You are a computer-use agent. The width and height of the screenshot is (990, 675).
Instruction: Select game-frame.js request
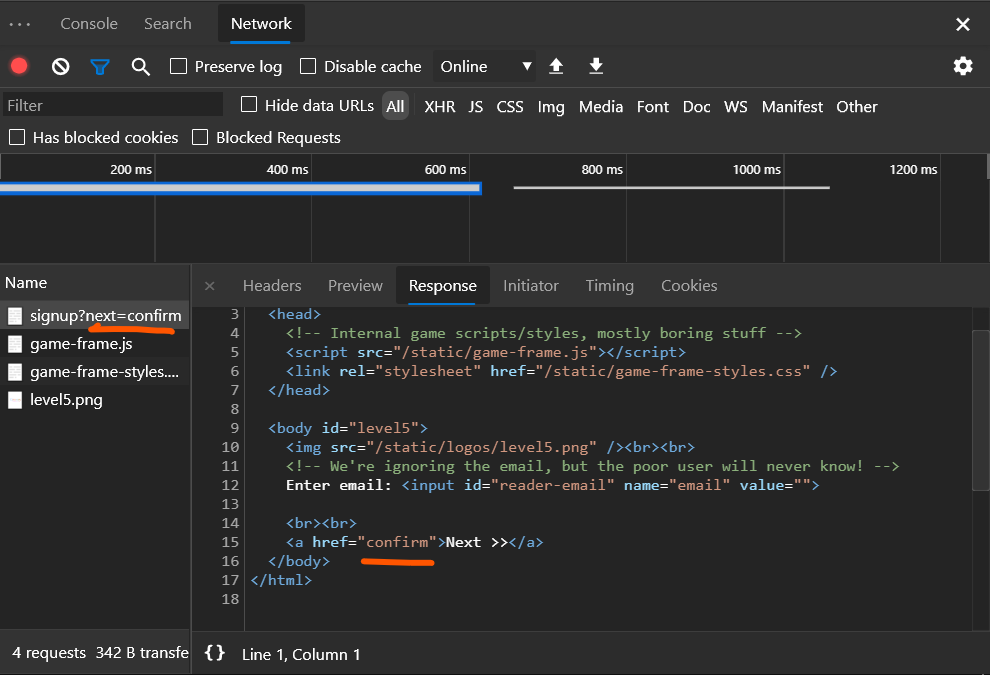pos(95,344)
